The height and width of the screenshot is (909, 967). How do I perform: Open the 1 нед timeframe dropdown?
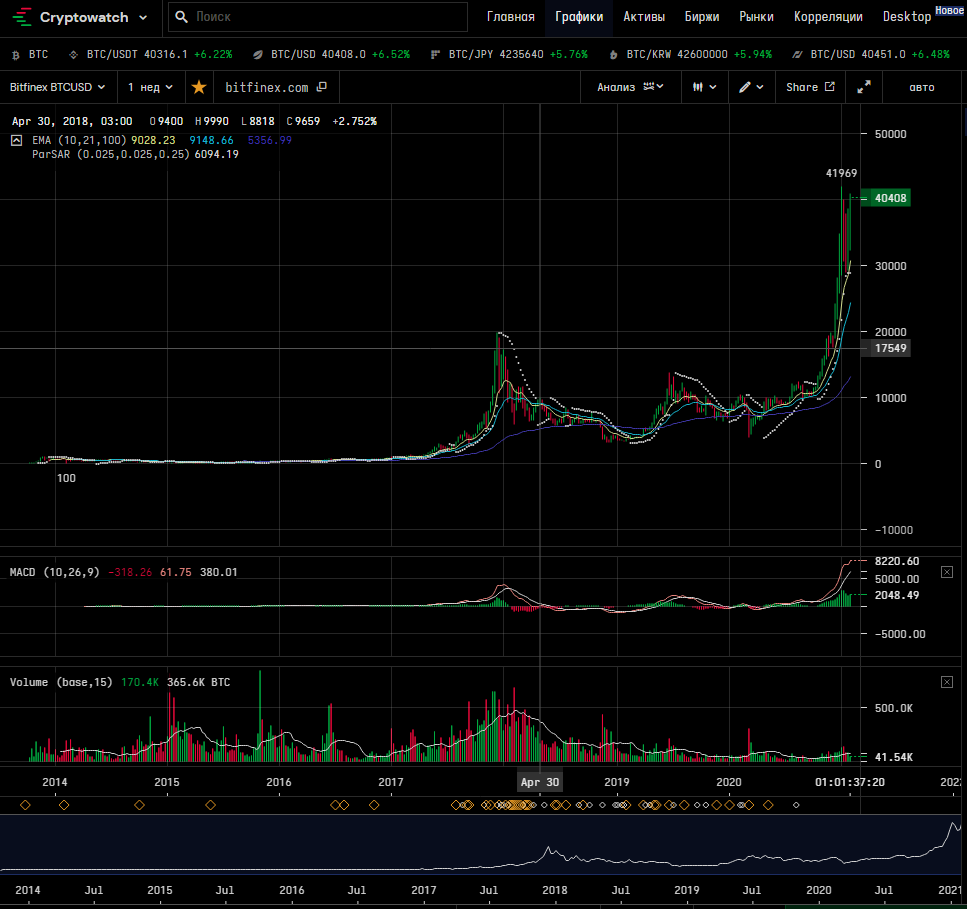point(150,87)
